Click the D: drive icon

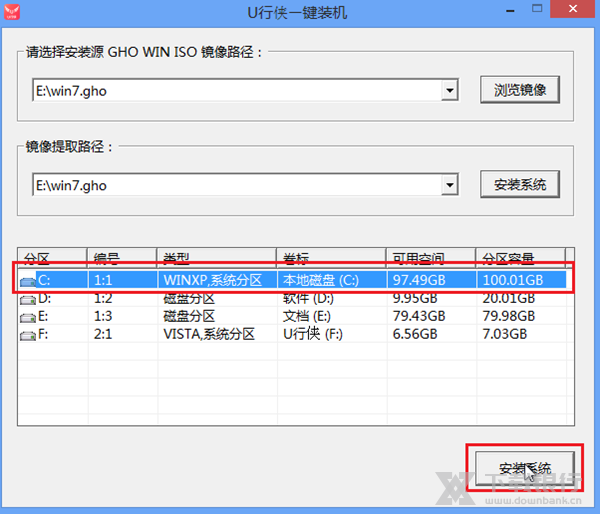28,300
